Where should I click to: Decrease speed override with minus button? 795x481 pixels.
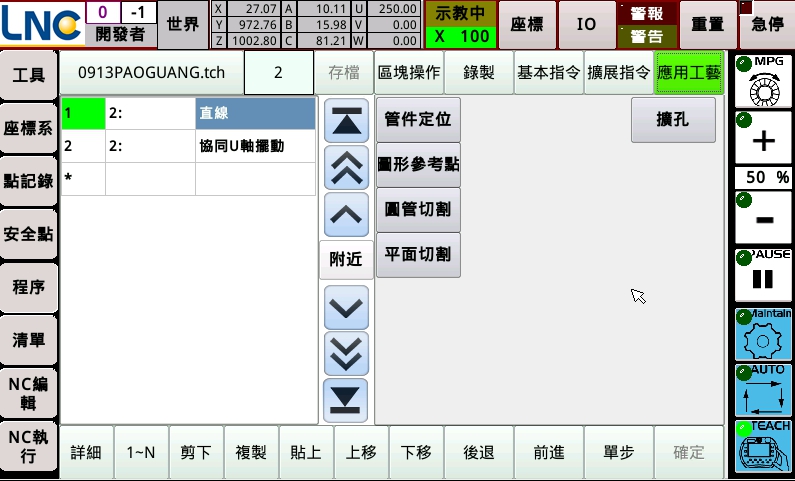(763, 218)
